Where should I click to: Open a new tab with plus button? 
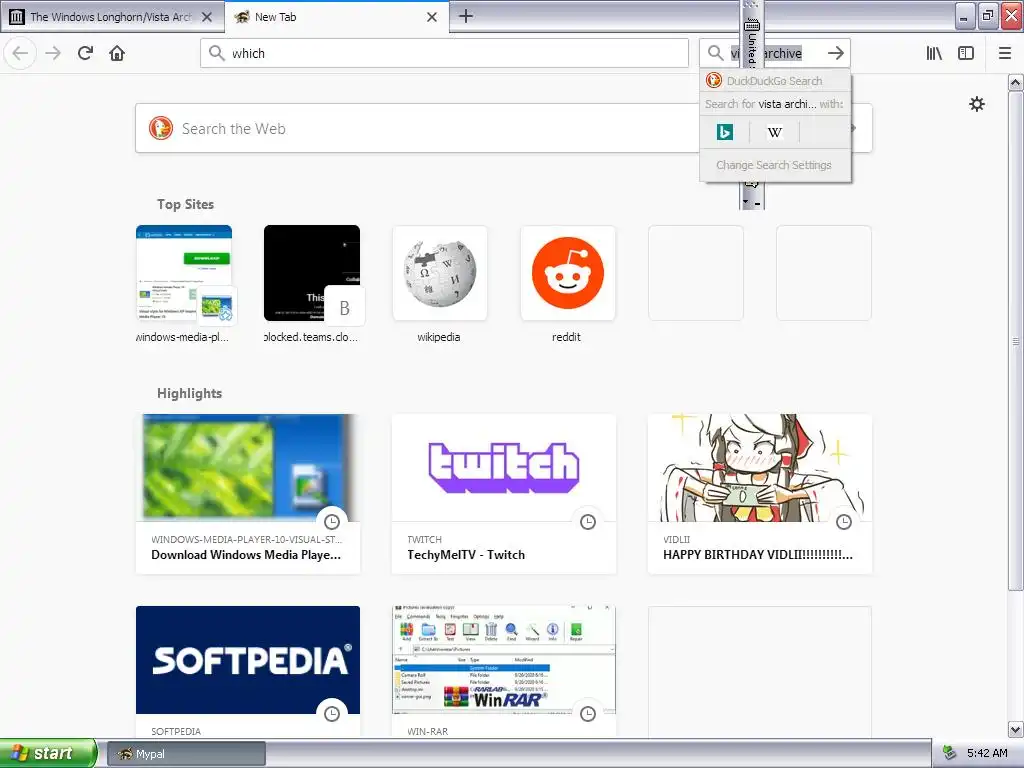466,16
